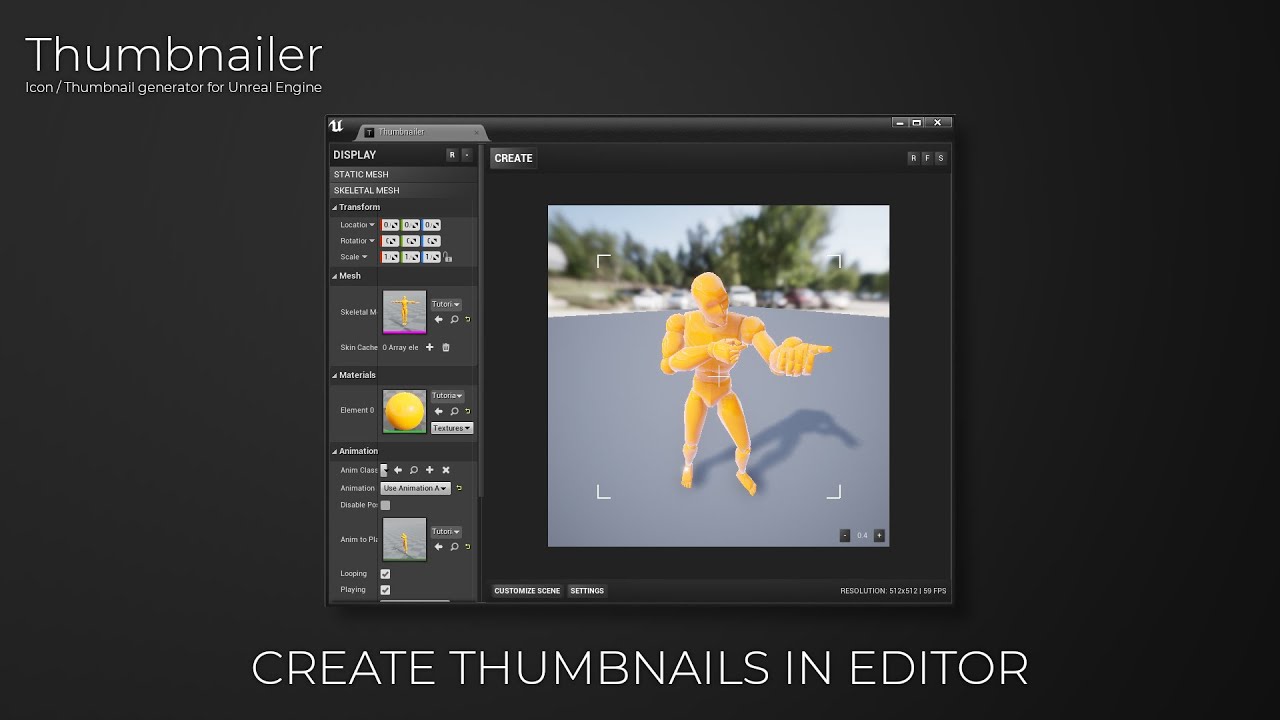The width and height of the screenshot is (1280, 720).
Task: Create new Anim Class with plus icon
Action: click(430, 470)
